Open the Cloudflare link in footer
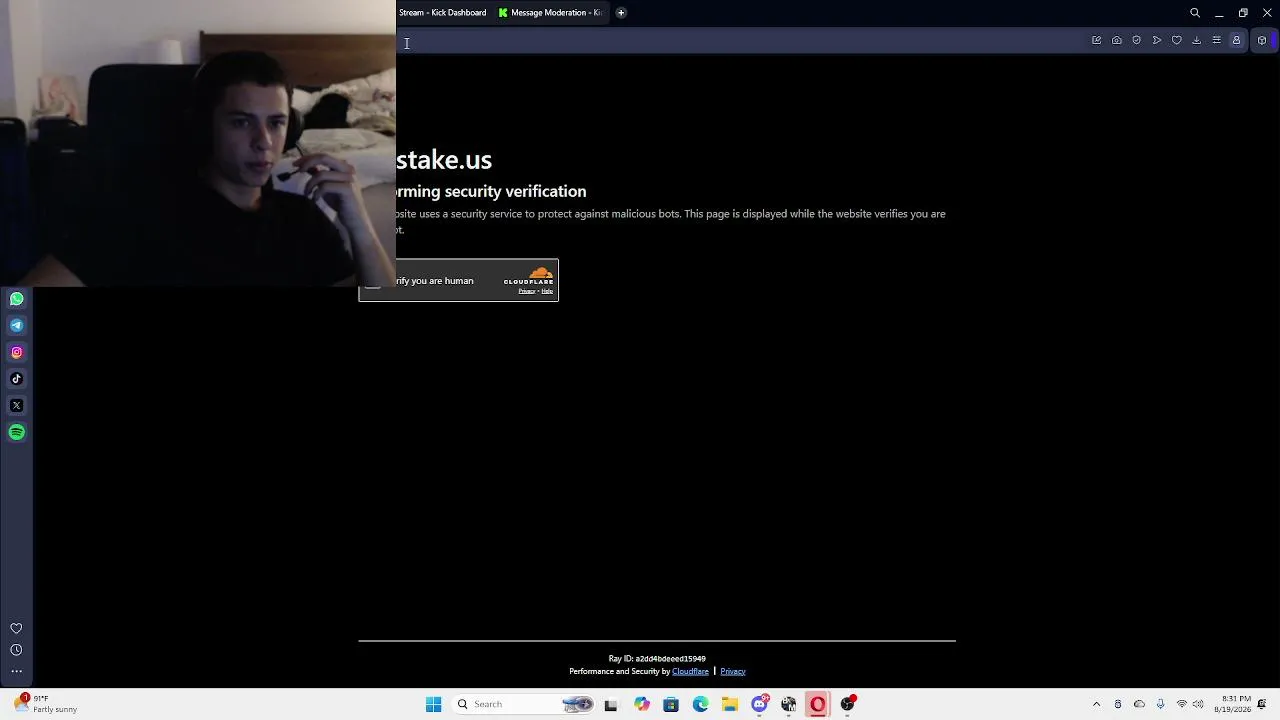 pyautogui.click(x=690, y=671)
